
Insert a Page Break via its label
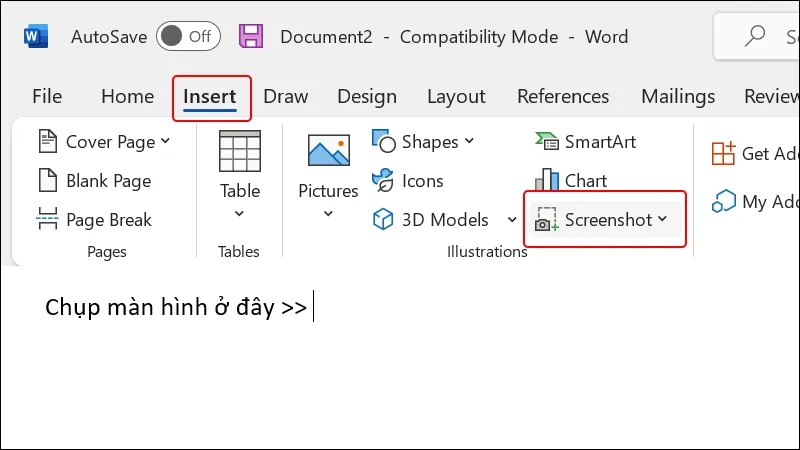[109, 220]
